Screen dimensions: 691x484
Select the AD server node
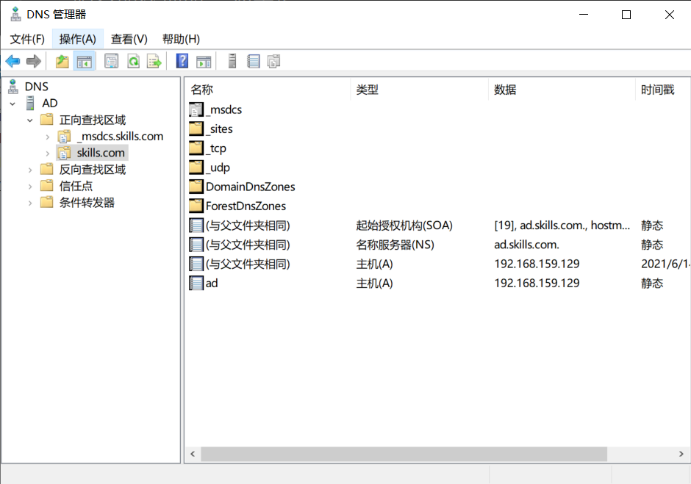coord(50,103)
